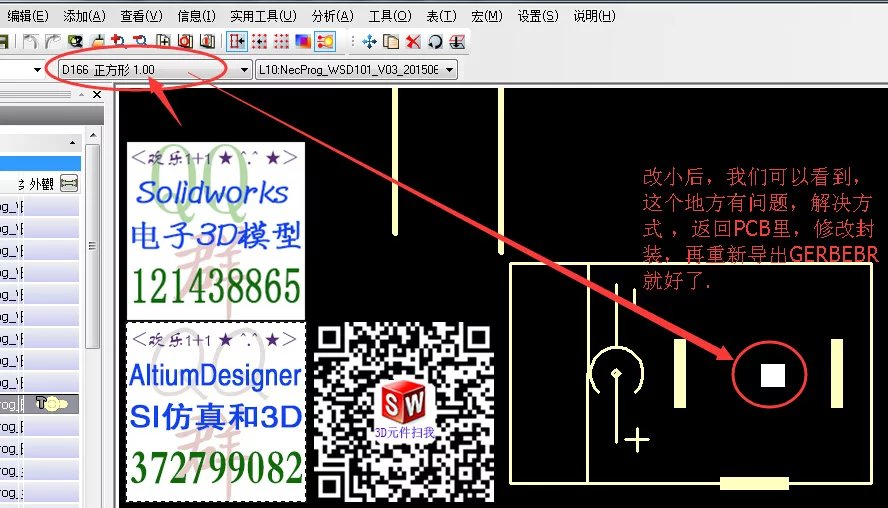Image resolution: width=888 pixels, height=508 pixels.
Task: Click the left panel pin/auto-hide arrow
Action: (x=81, y=95)
